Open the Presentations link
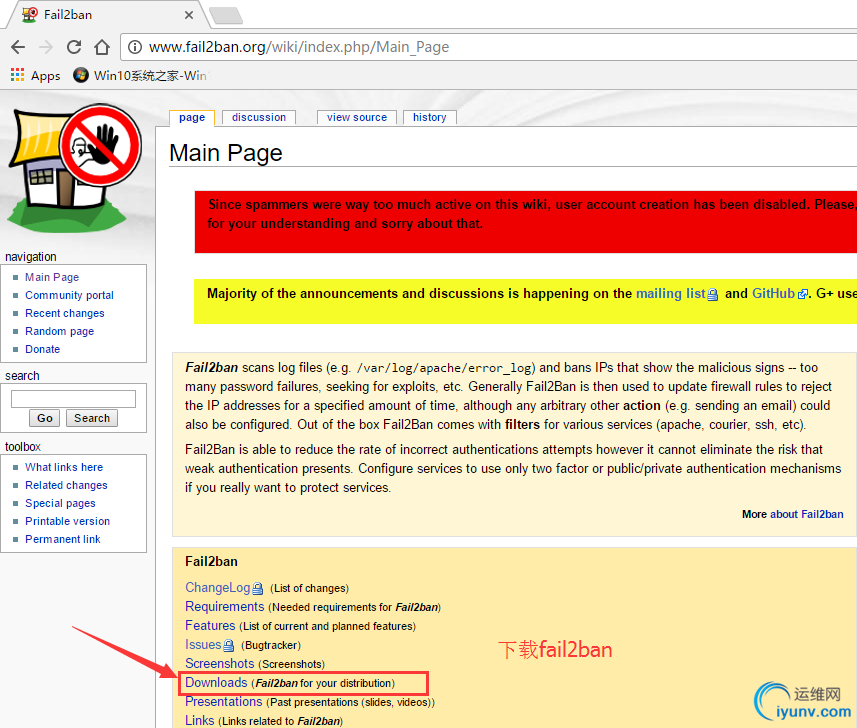This screenshot has height=728, width=857. [224, 702]
